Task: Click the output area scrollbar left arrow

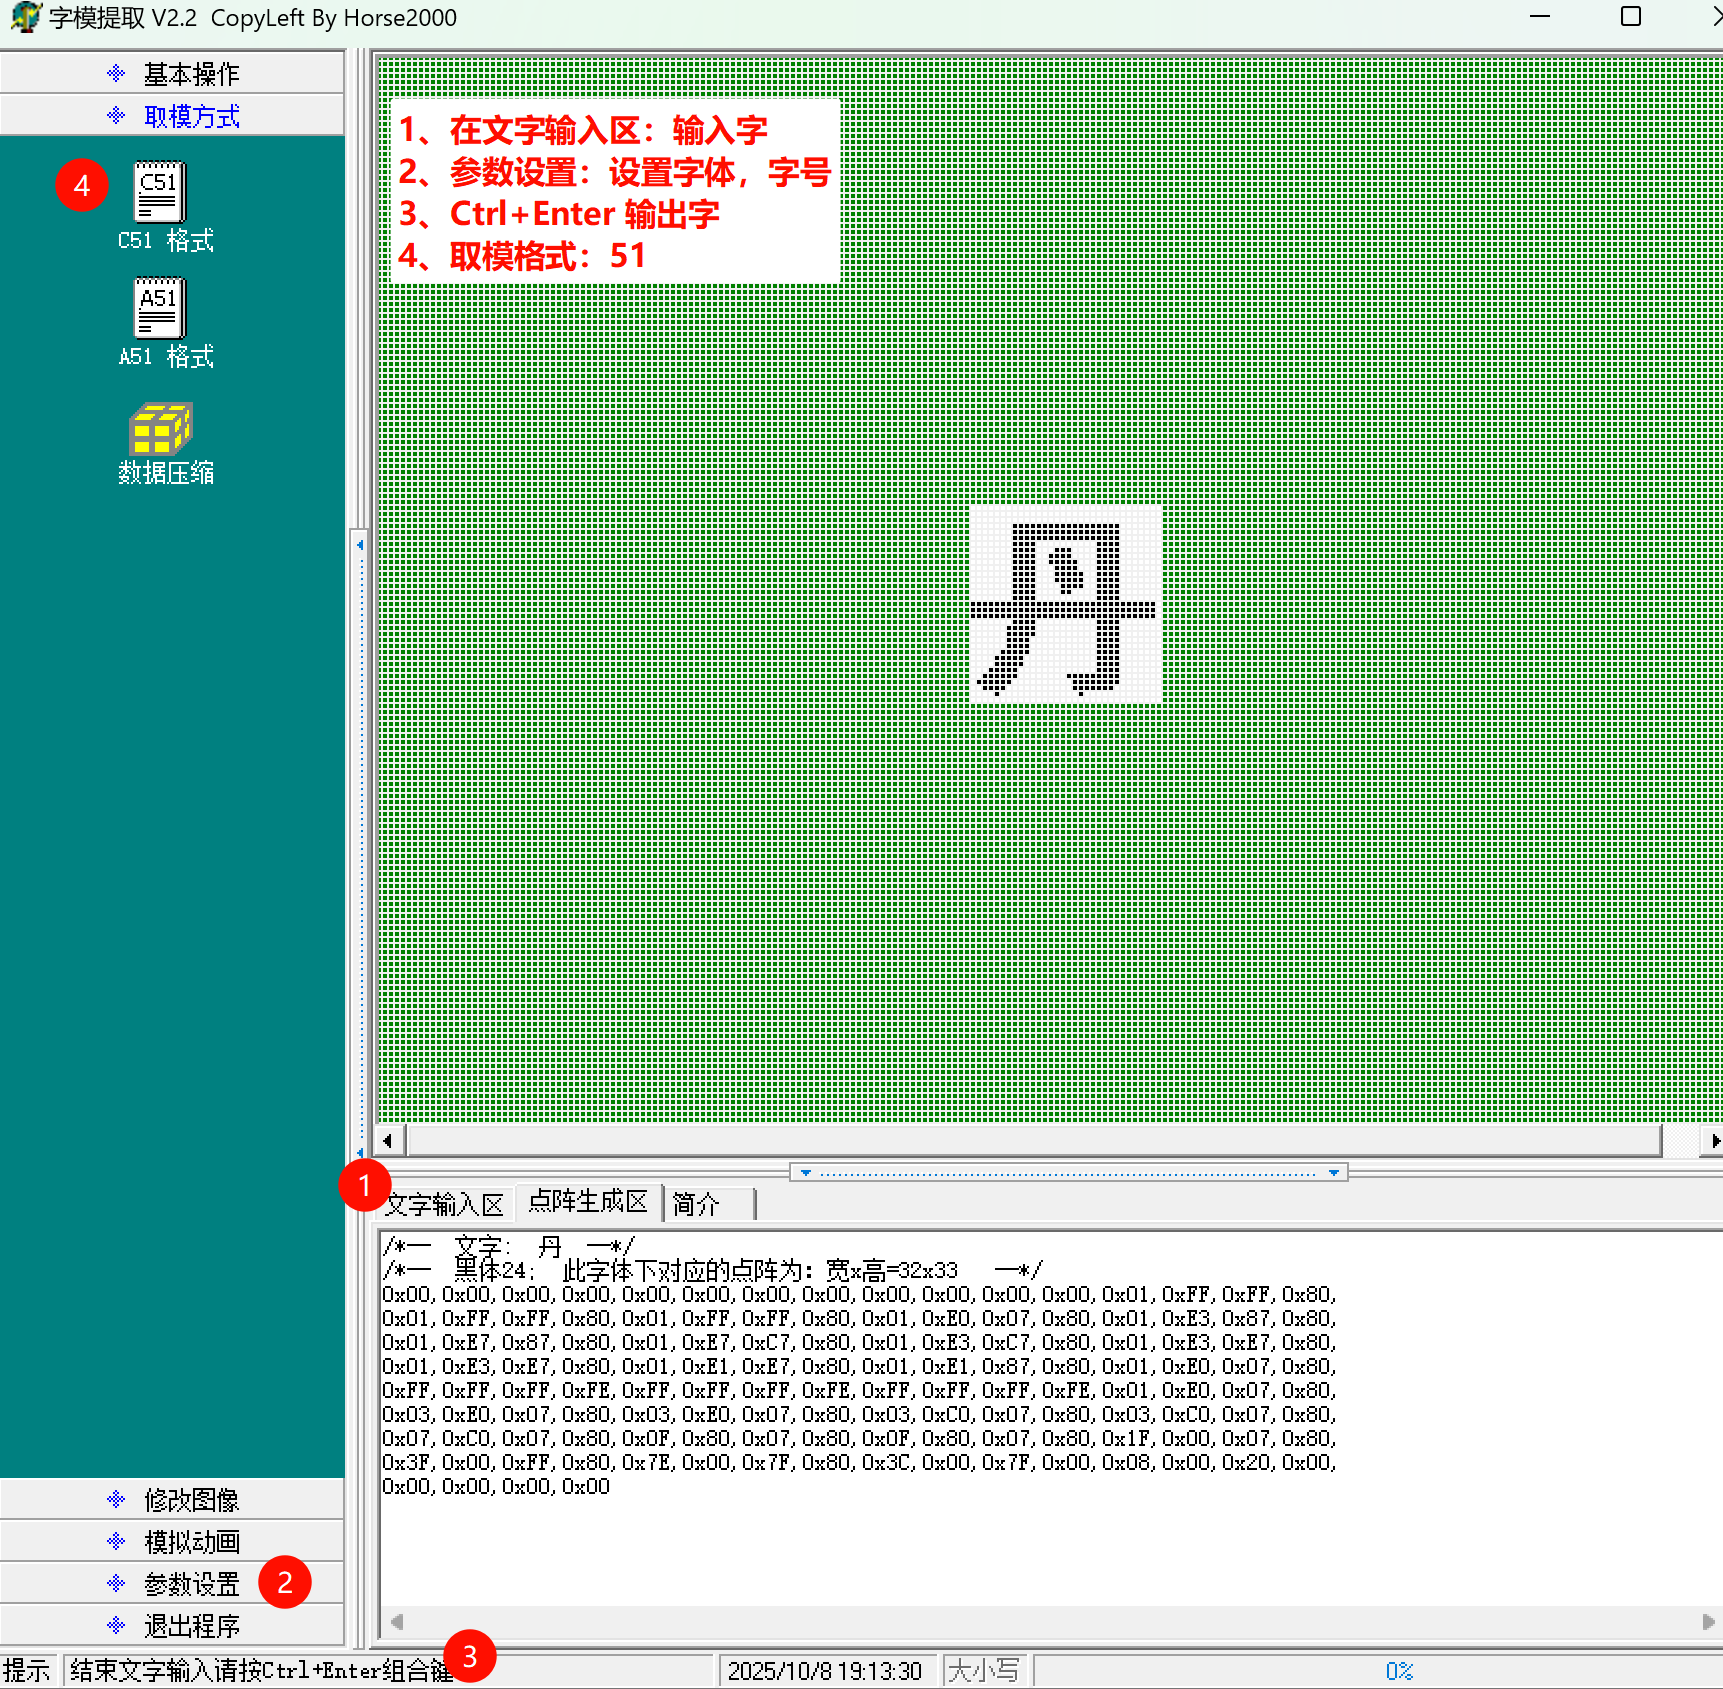Action: click(x=397, y=1621)
